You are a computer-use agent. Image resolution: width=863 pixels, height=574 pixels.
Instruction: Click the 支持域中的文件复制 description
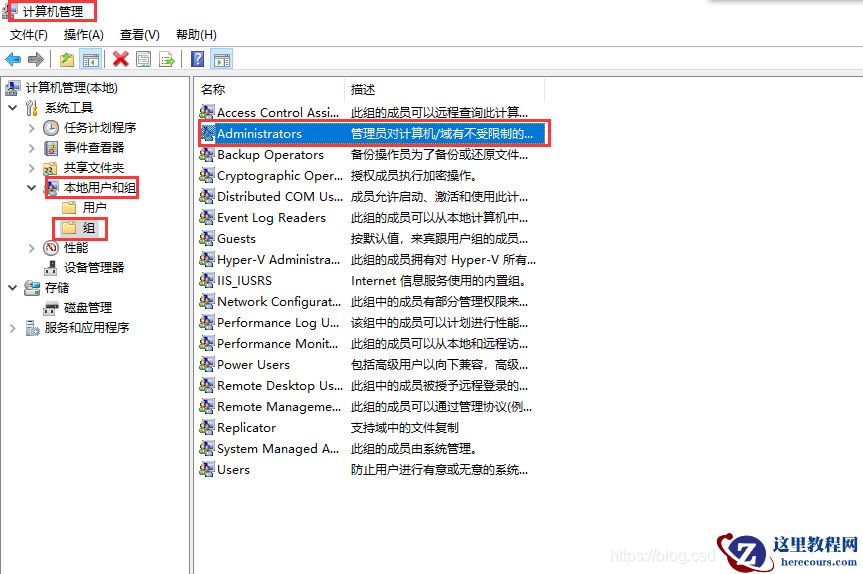(405, 428)
